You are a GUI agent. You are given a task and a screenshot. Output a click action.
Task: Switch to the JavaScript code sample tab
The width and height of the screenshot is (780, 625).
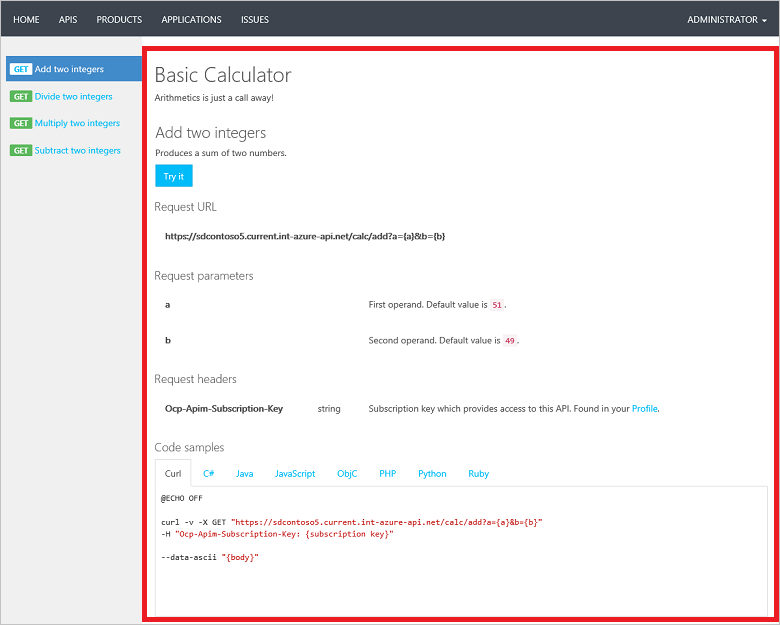point(295,474)
